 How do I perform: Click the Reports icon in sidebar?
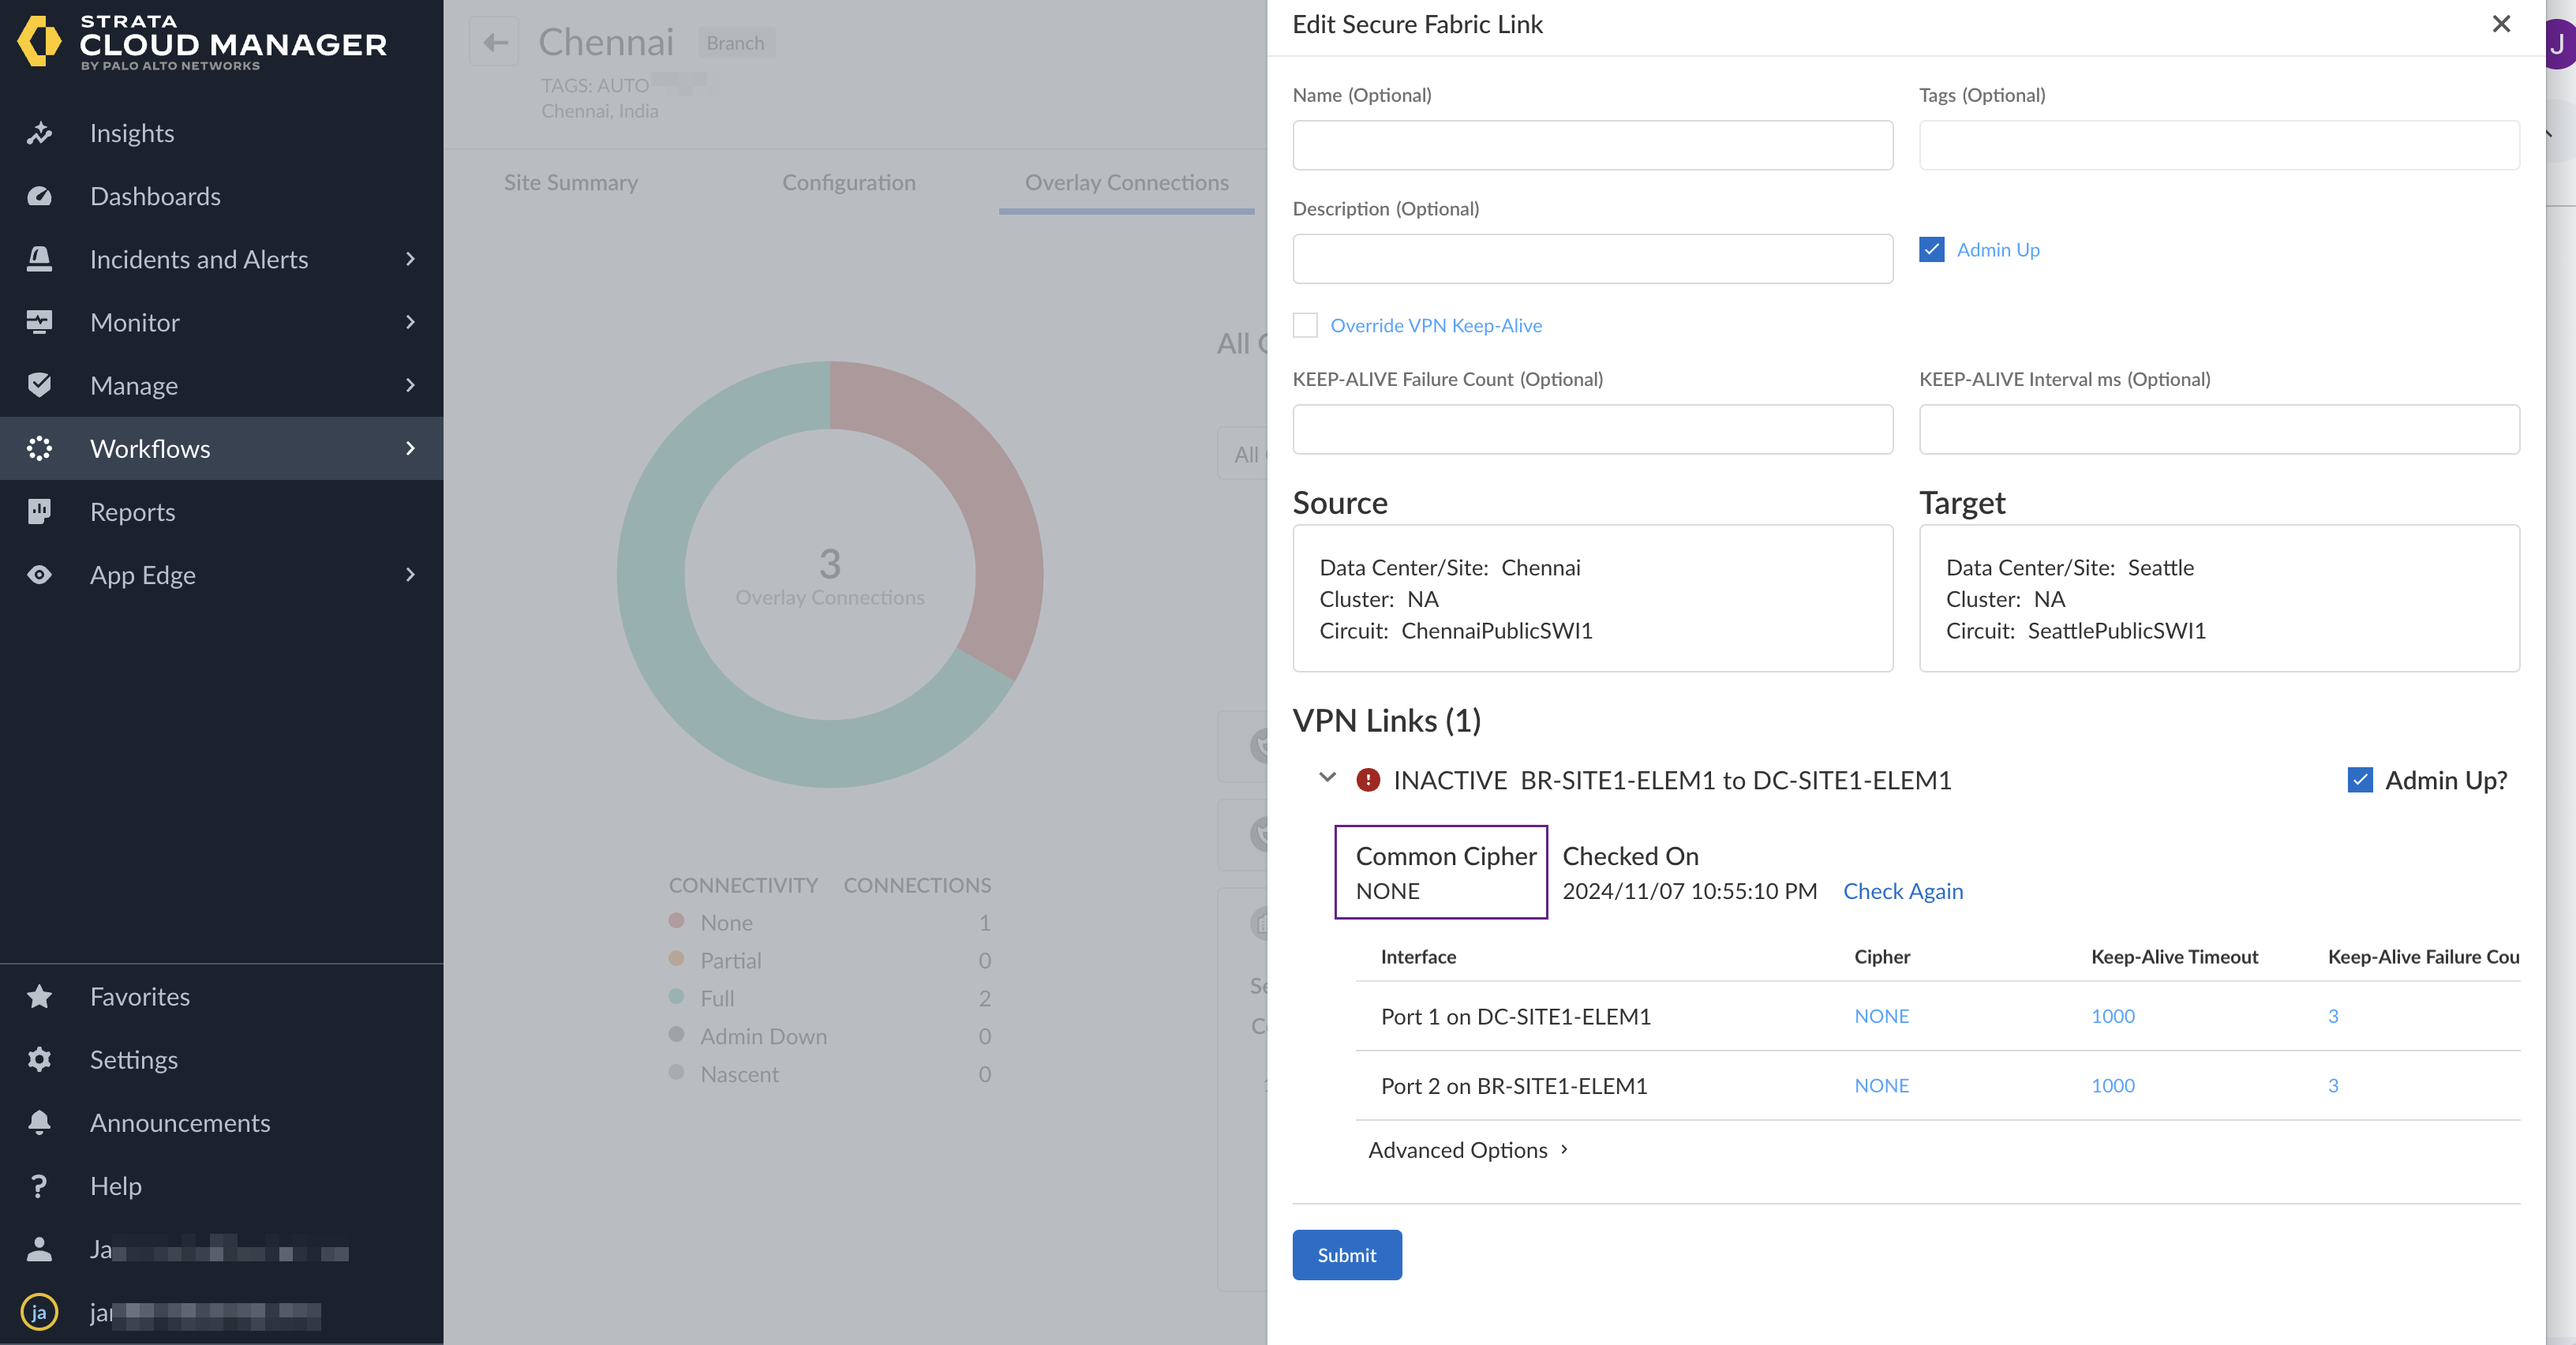pyautogui.click(x=39, y=511)
